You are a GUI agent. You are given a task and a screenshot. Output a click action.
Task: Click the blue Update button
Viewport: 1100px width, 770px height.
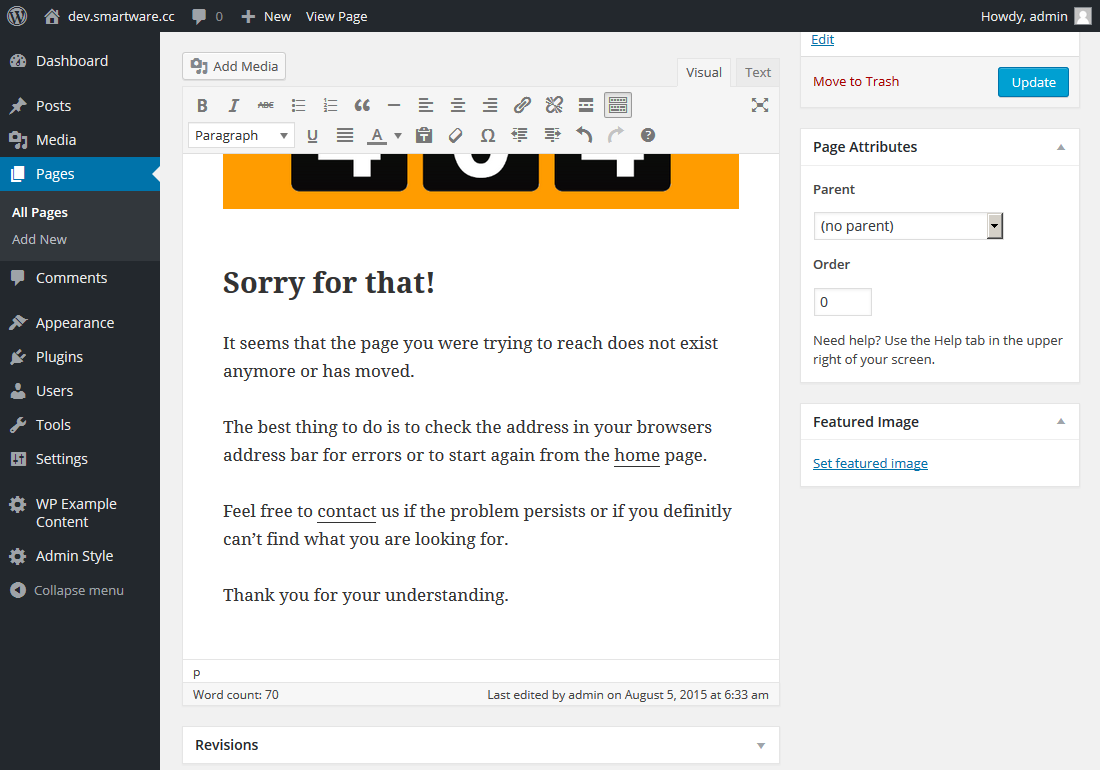click(1033, 82)
